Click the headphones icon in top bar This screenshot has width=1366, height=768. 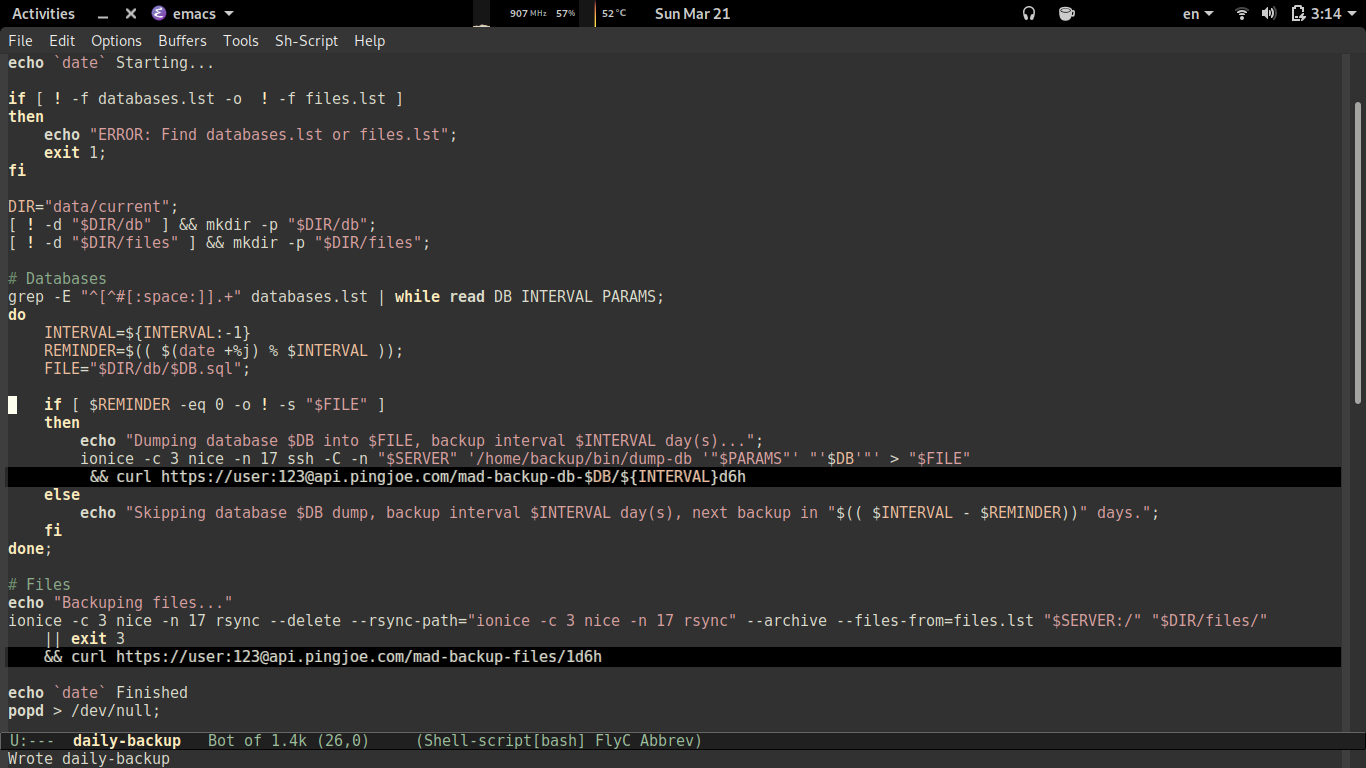[x=1028, y=14]
